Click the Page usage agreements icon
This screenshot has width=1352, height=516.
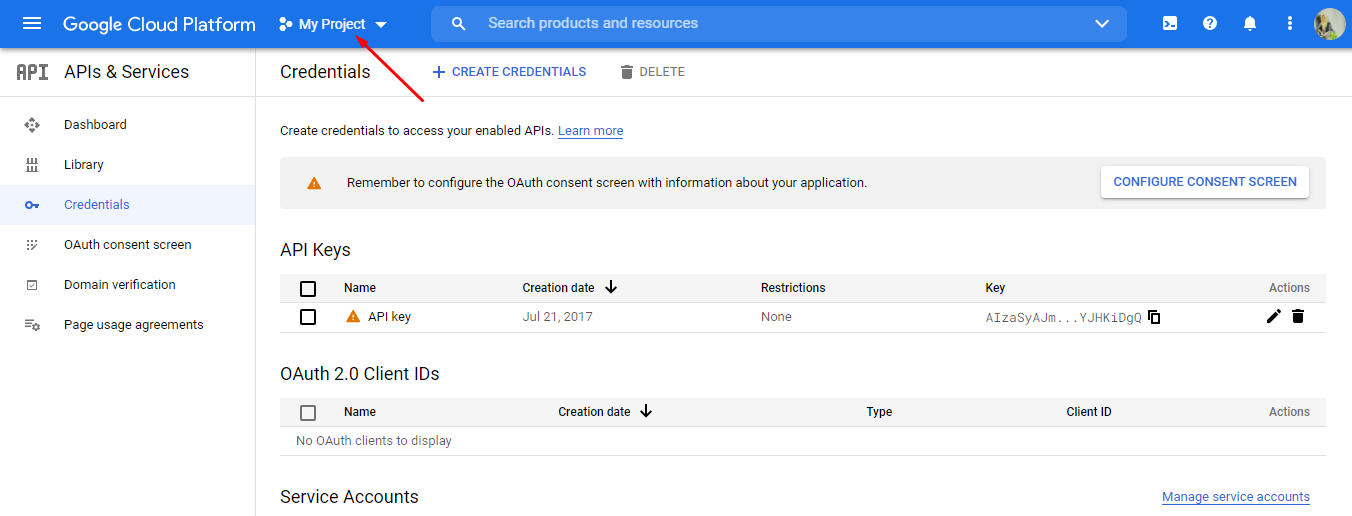(32, 325)
